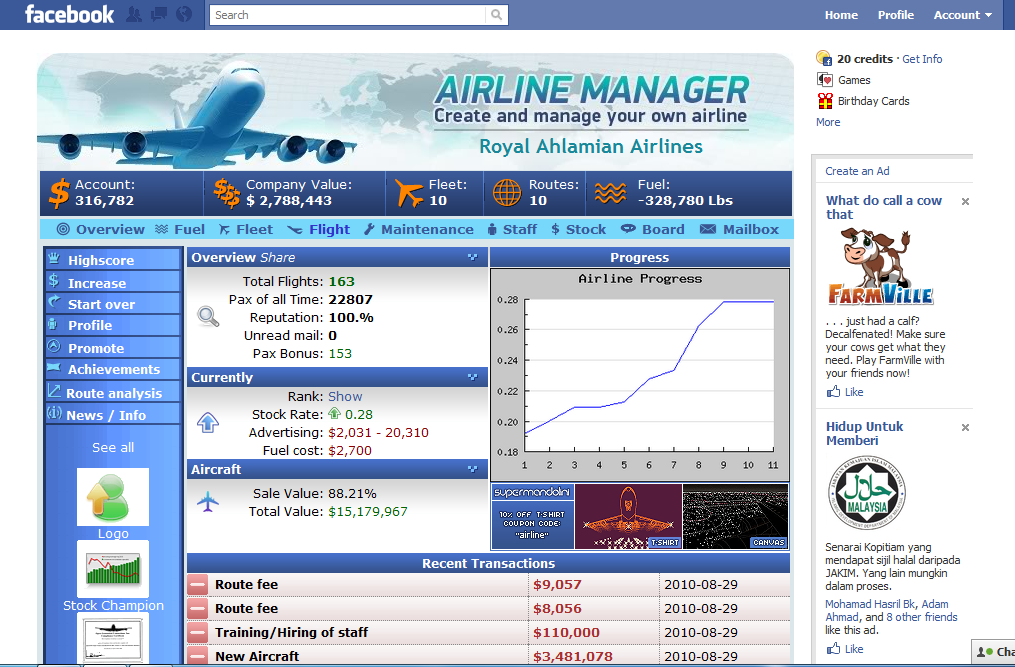Screen dimensions: 1015x667
Task: Collapse the Currently panel using its chevron
Action: 472,377
